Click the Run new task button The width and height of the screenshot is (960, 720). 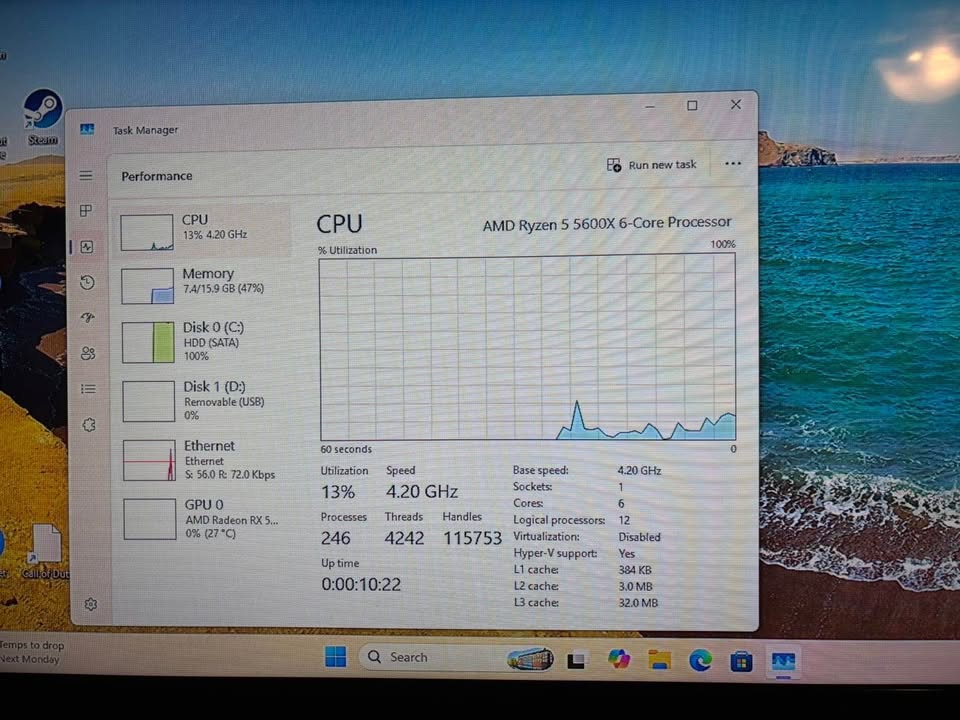coord(652,165)
